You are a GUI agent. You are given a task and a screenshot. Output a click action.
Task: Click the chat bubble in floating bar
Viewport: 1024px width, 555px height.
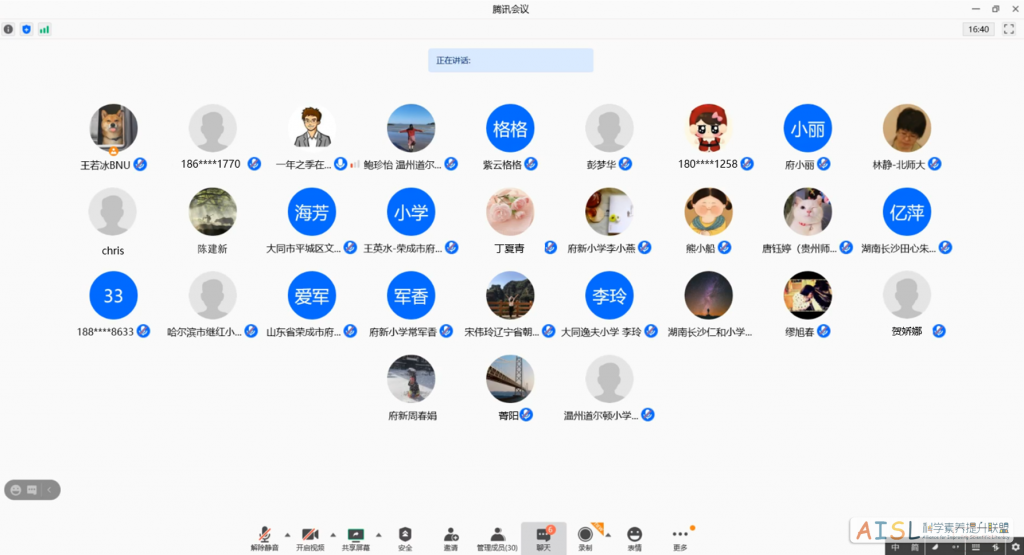pos(31,490)
